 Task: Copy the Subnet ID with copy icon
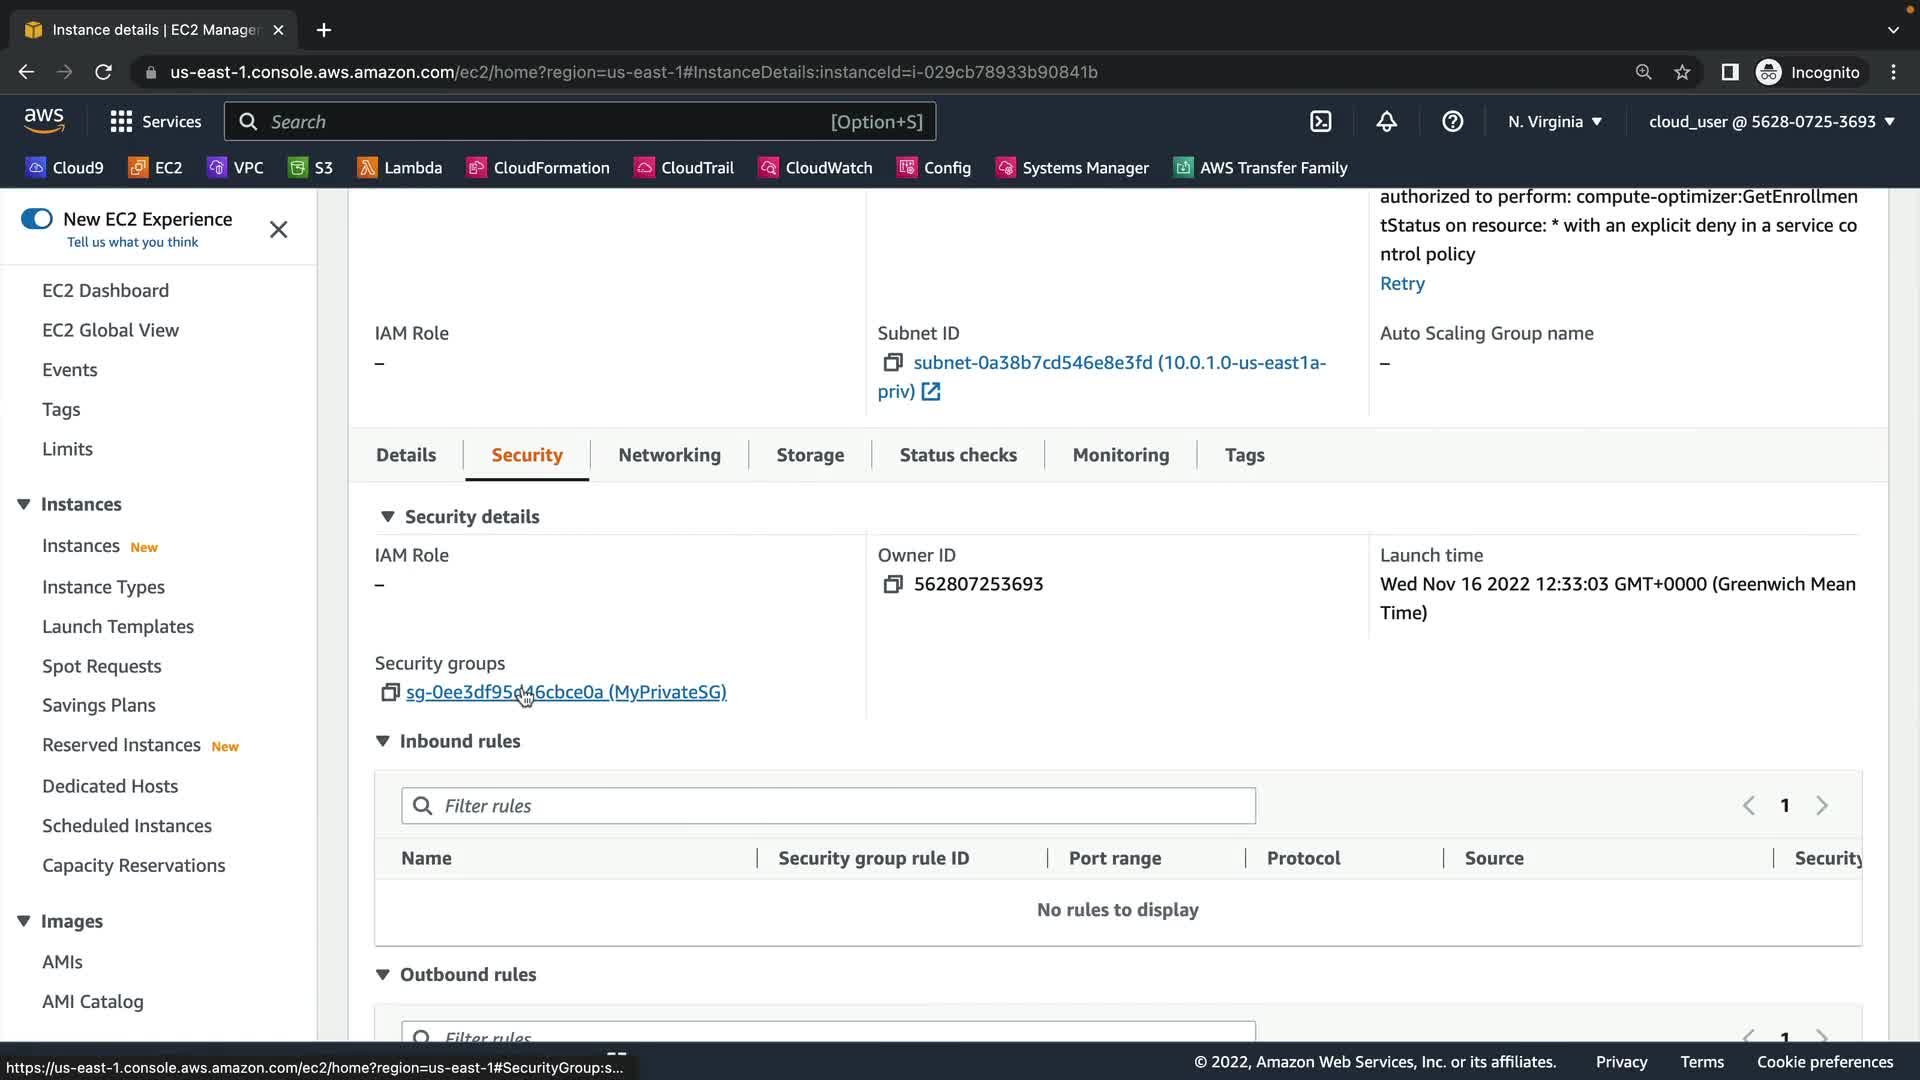(893, 363)
